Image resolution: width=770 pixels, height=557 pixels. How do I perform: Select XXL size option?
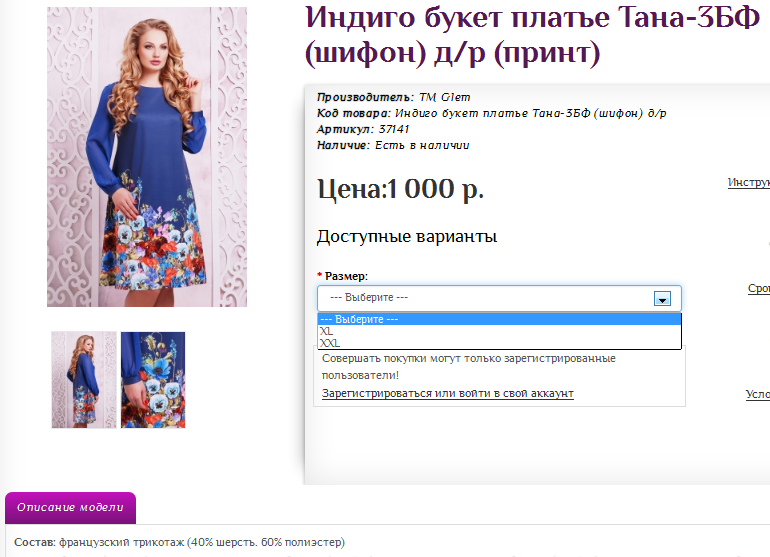coord(499,343)
